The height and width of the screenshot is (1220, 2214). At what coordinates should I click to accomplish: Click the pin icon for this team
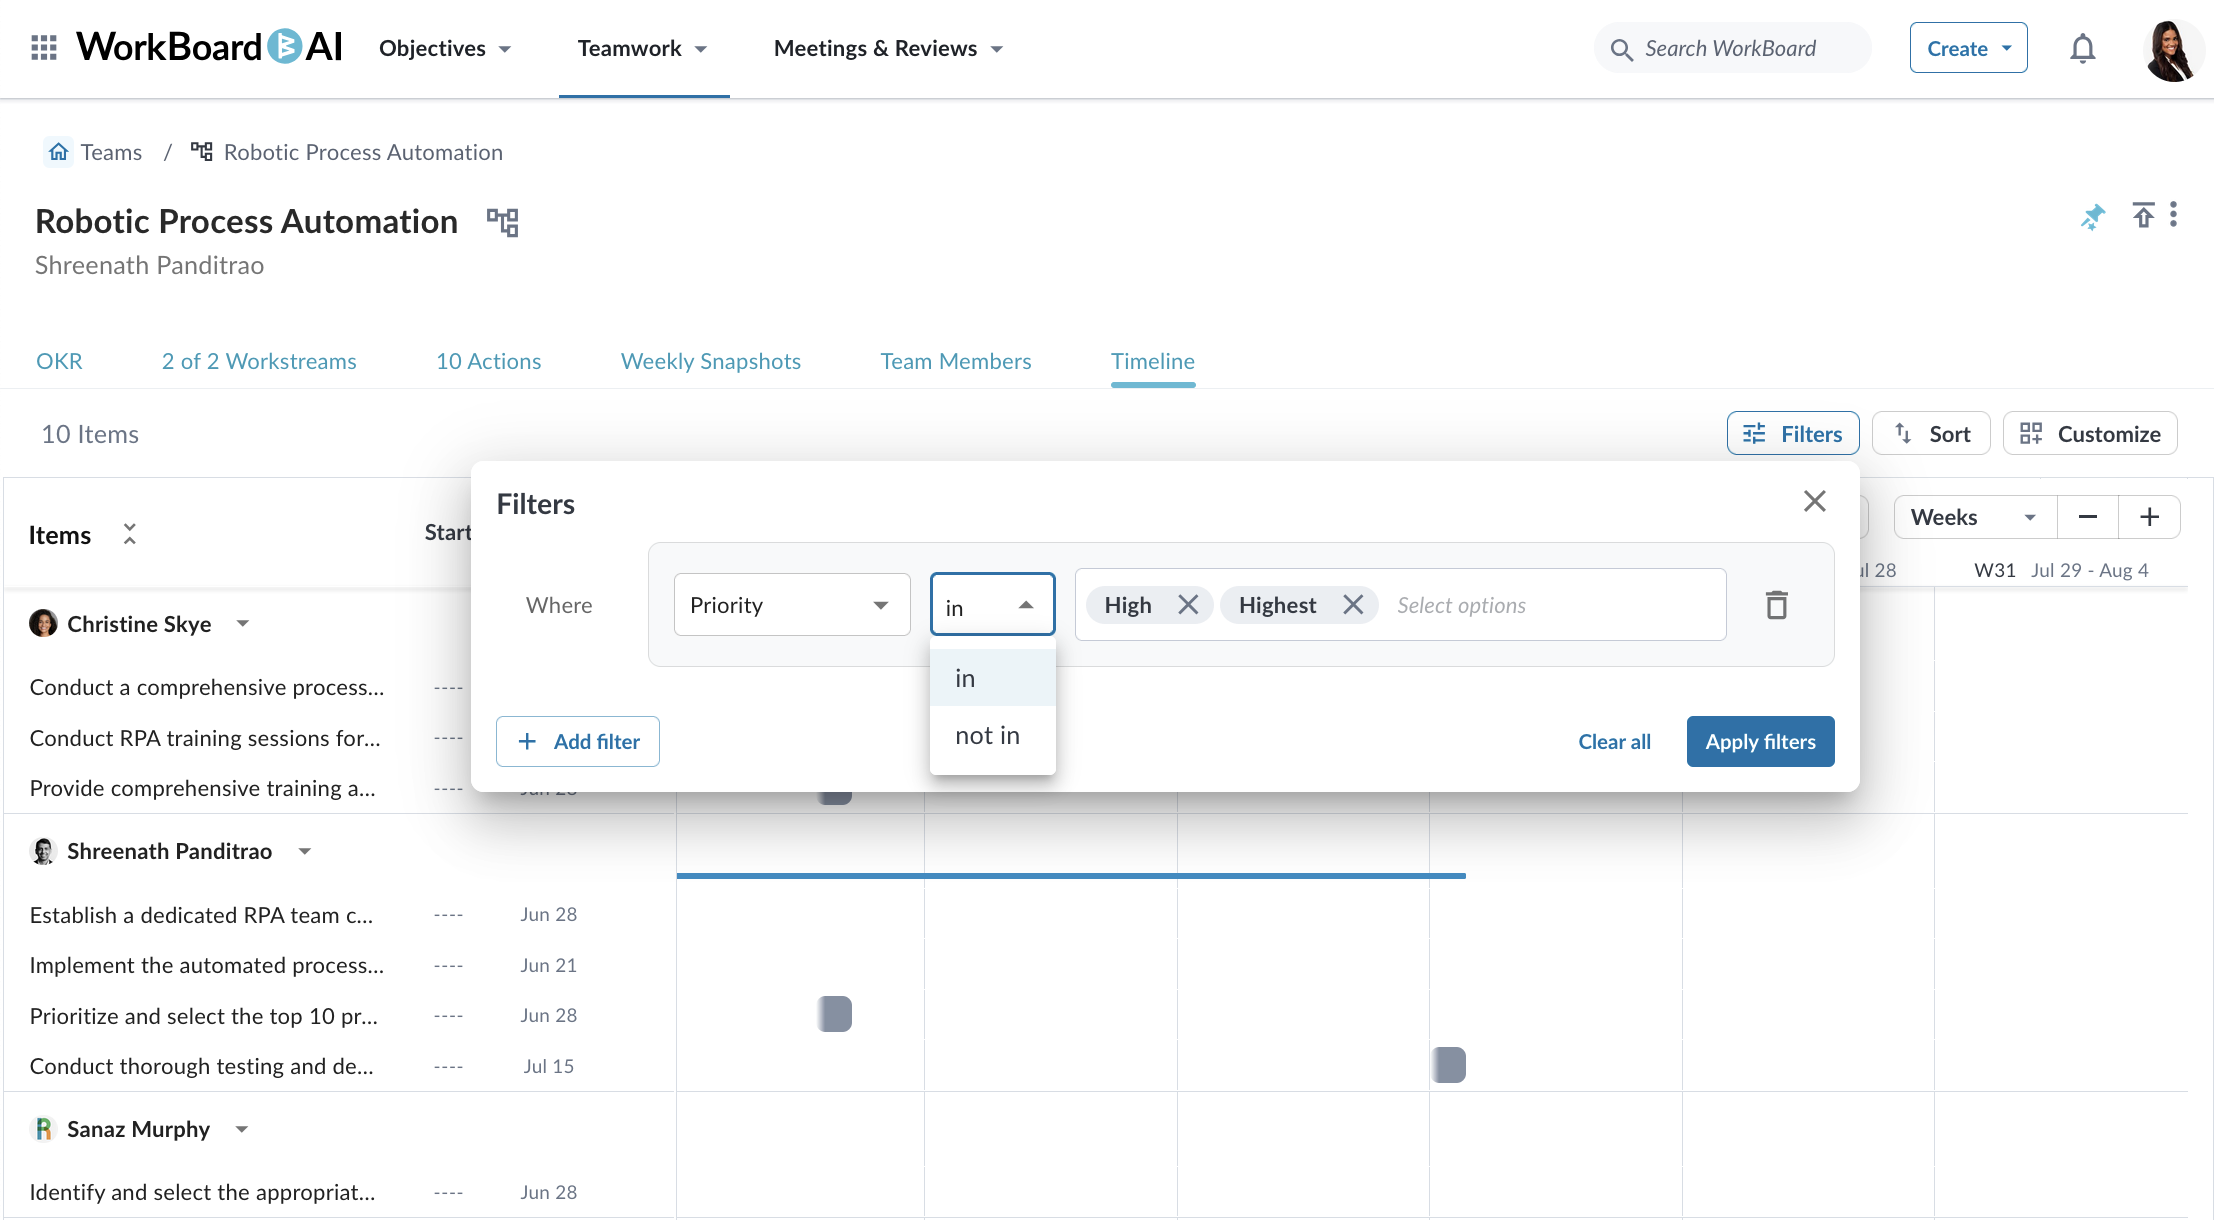pyautogui.click(x=2092, y=216)
